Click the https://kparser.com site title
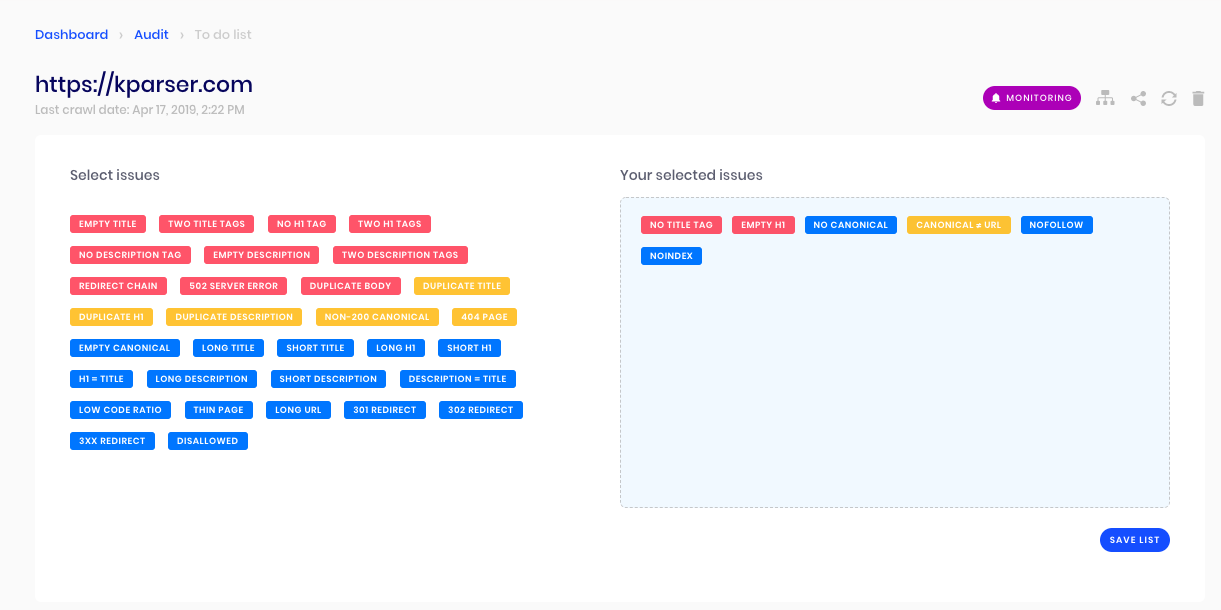Viewport: 1221px width, 610px height. point(144,84)
